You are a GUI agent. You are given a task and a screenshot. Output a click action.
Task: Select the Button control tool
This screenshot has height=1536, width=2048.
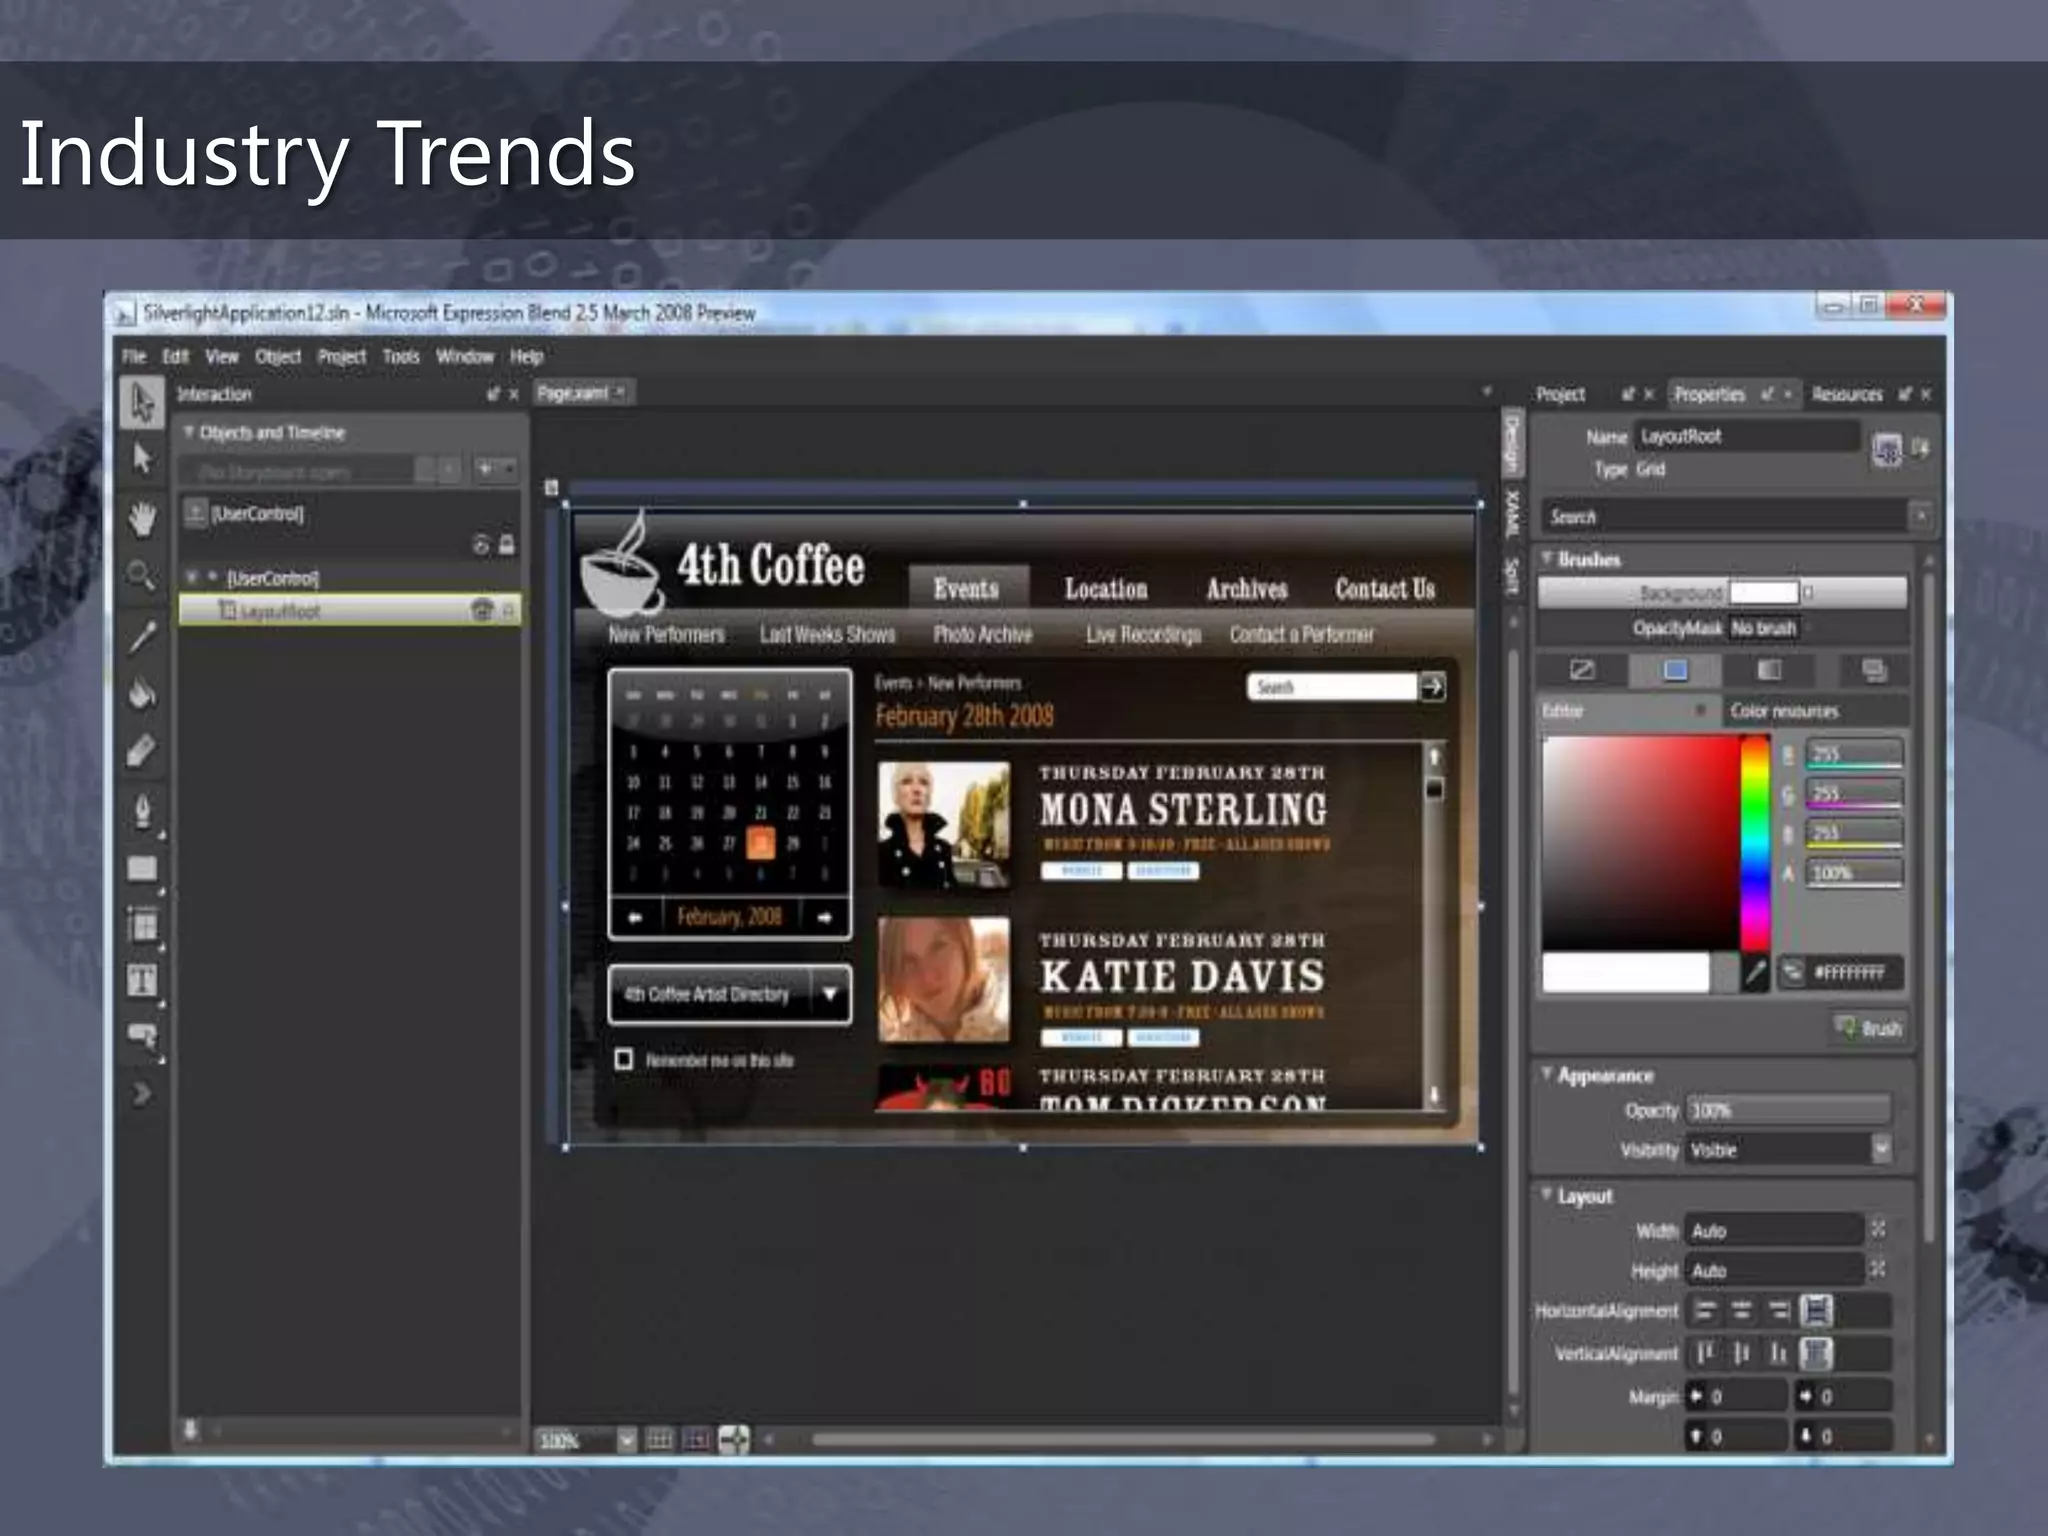142,1036
